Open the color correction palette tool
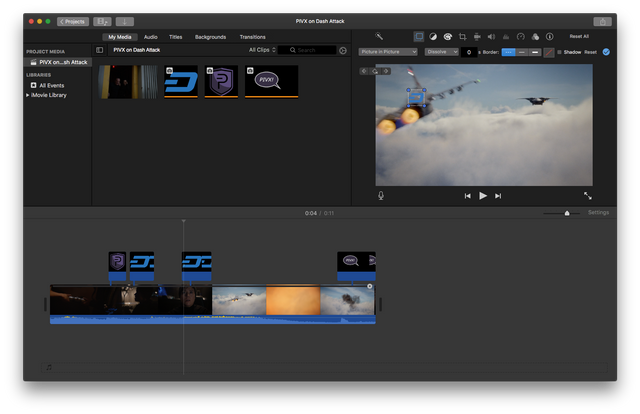 point(447,36)
